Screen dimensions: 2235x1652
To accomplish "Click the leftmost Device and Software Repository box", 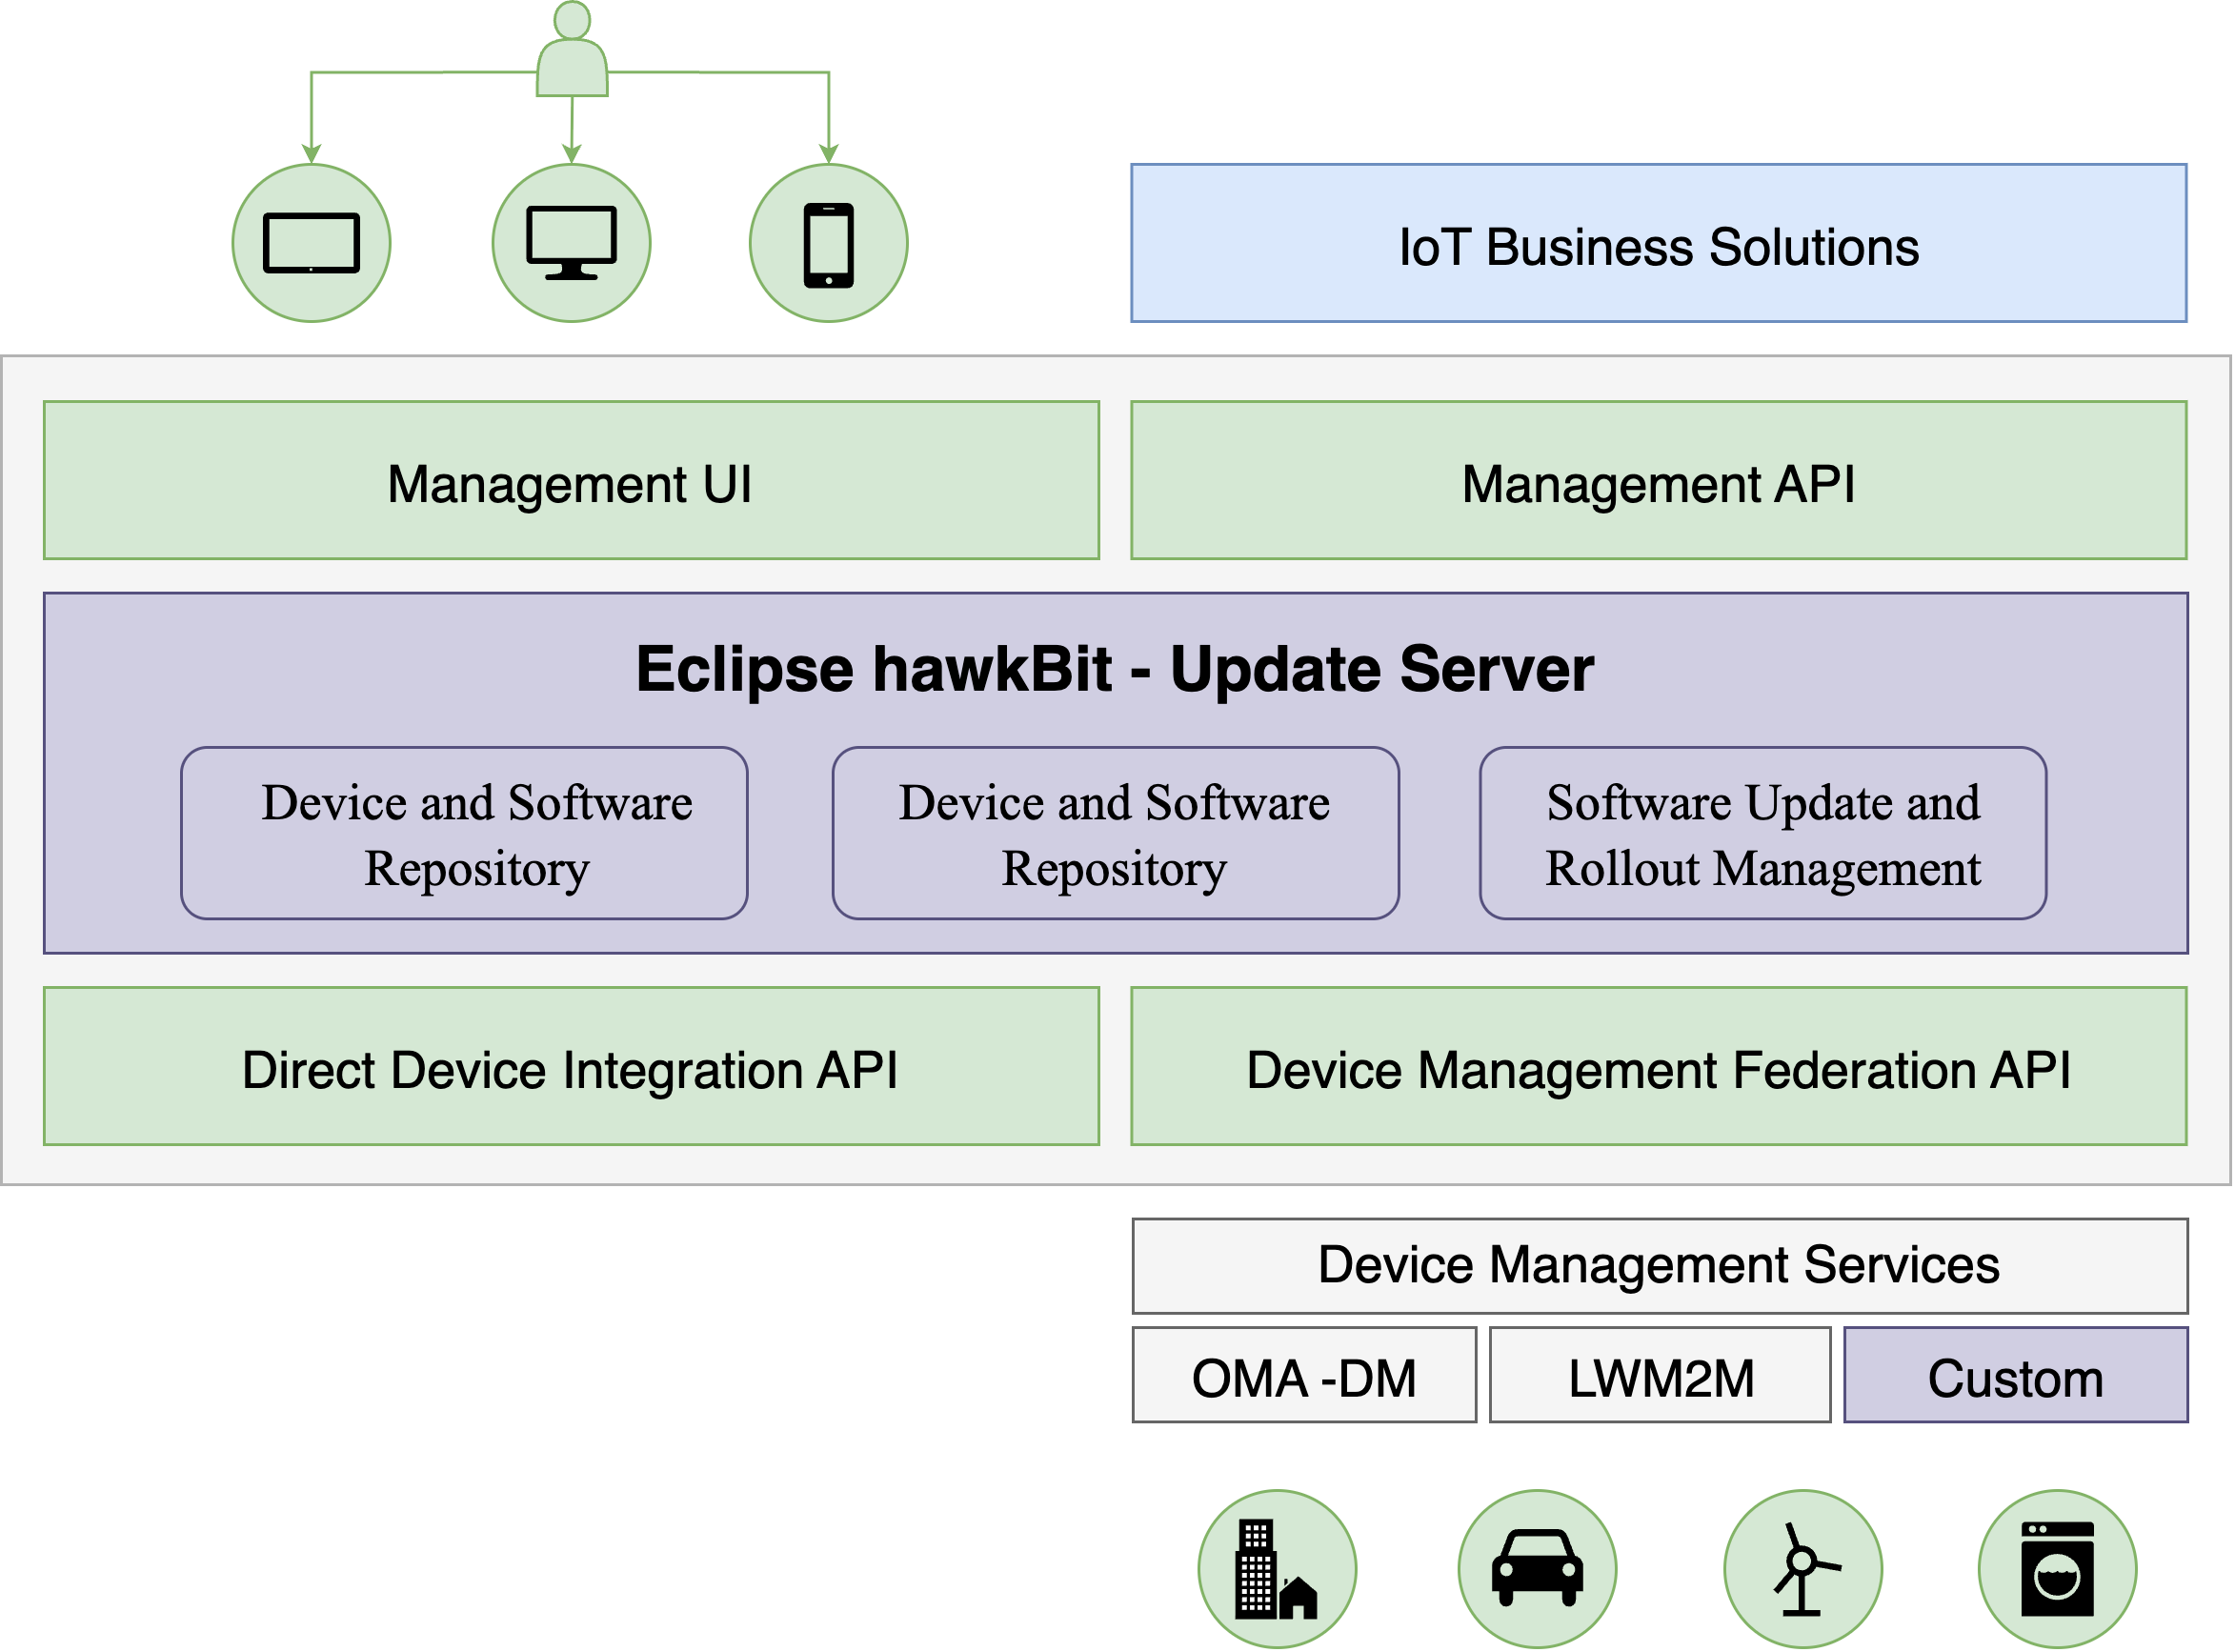I will point(465,834).
